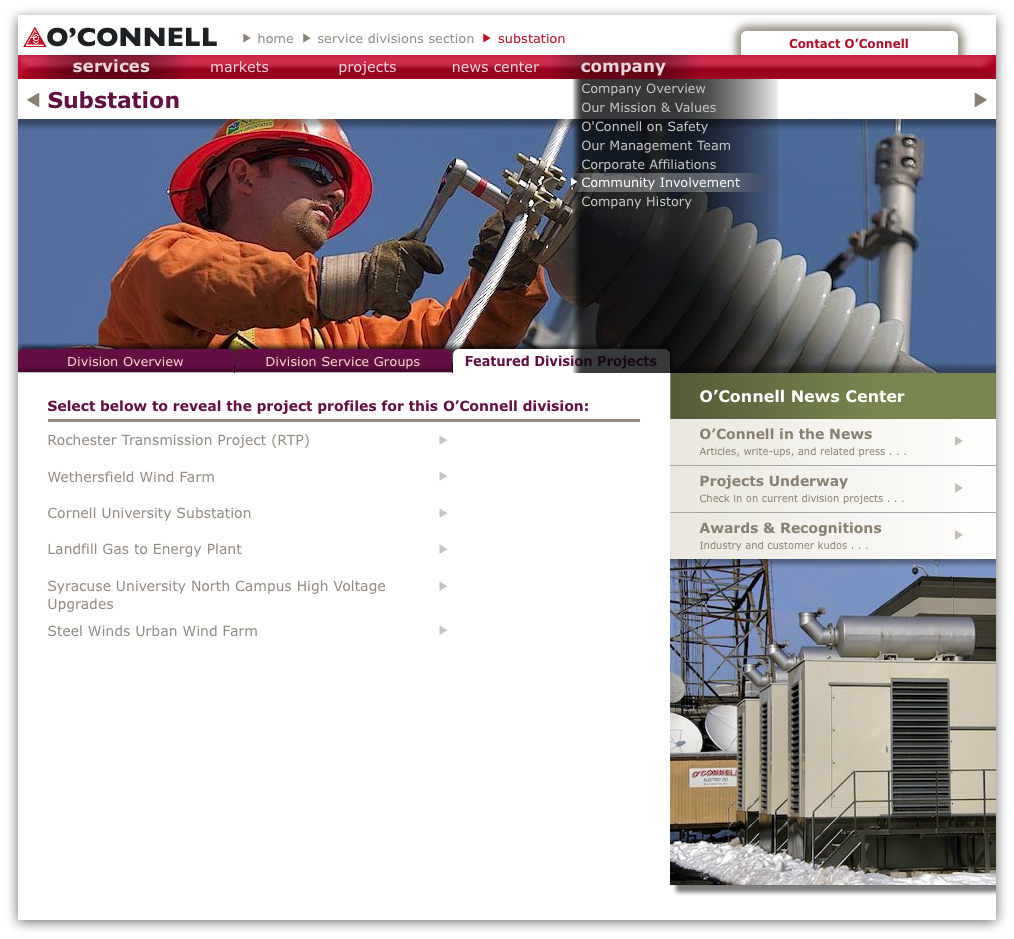Go to home breadcrumb link

(x=275, y=39)
